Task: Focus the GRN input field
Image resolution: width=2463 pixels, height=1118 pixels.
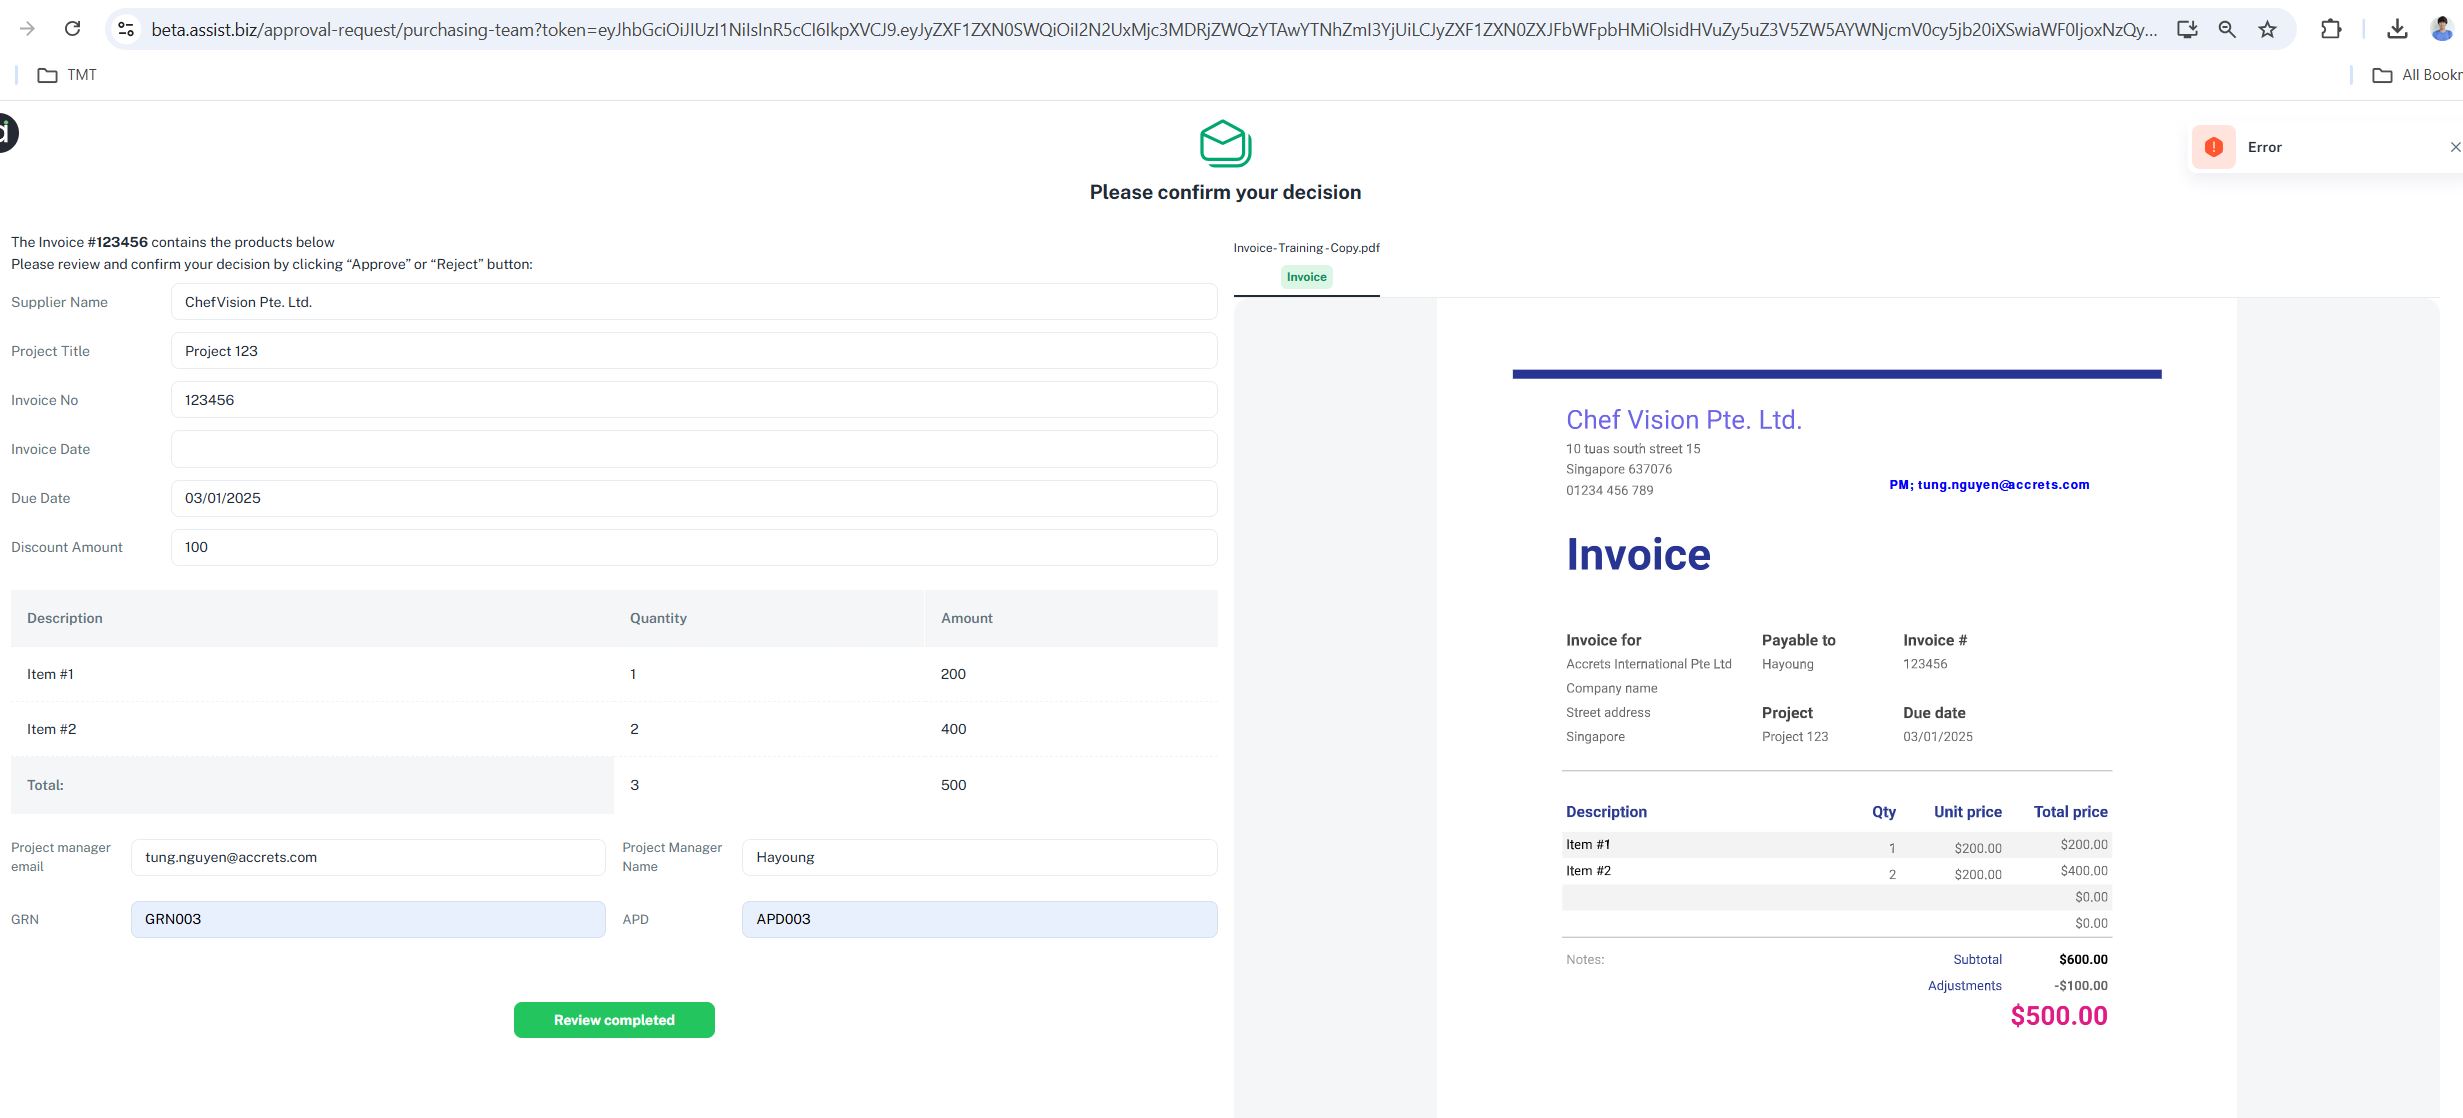Action: [367, 919]
